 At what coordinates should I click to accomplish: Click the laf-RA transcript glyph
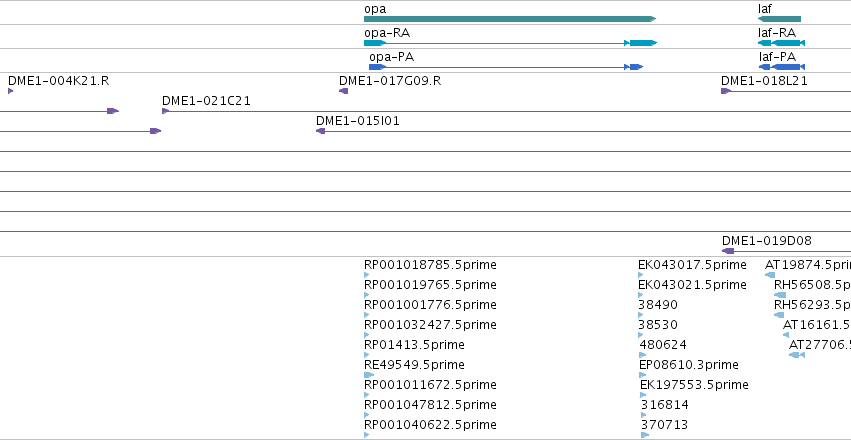pyautogui.click(x=782, y=43)
